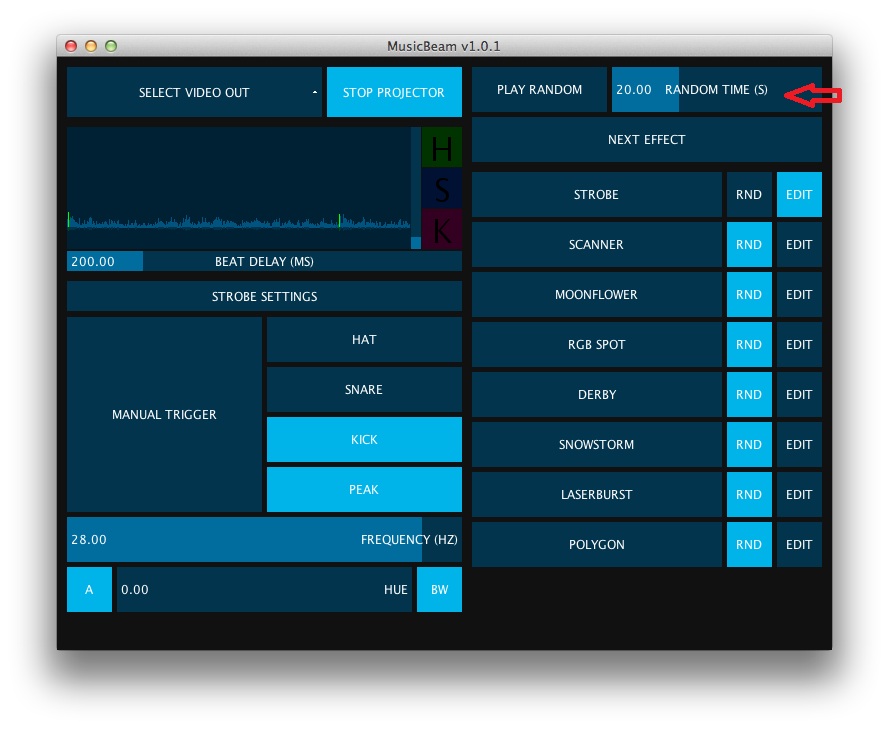Click the A button next to the HUE field
The image size is (889, 729).
point(88,589)
